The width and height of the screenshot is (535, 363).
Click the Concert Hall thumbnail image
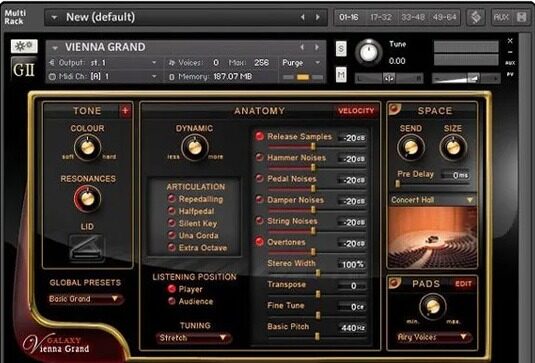(432, 237)
